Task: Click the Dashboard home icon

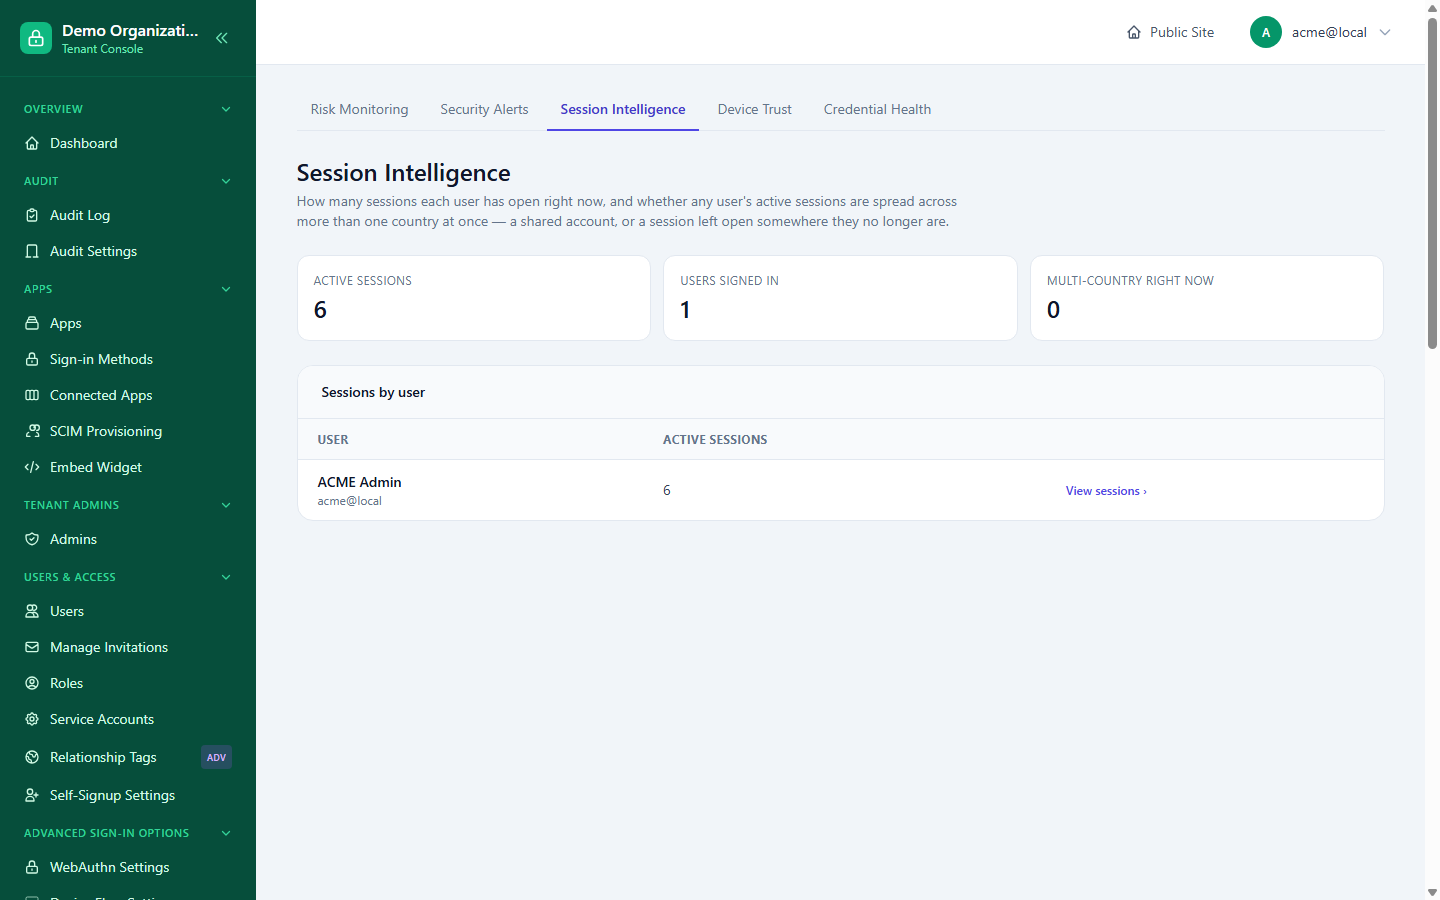Action: pyautogui.click(x=32, y=143)
